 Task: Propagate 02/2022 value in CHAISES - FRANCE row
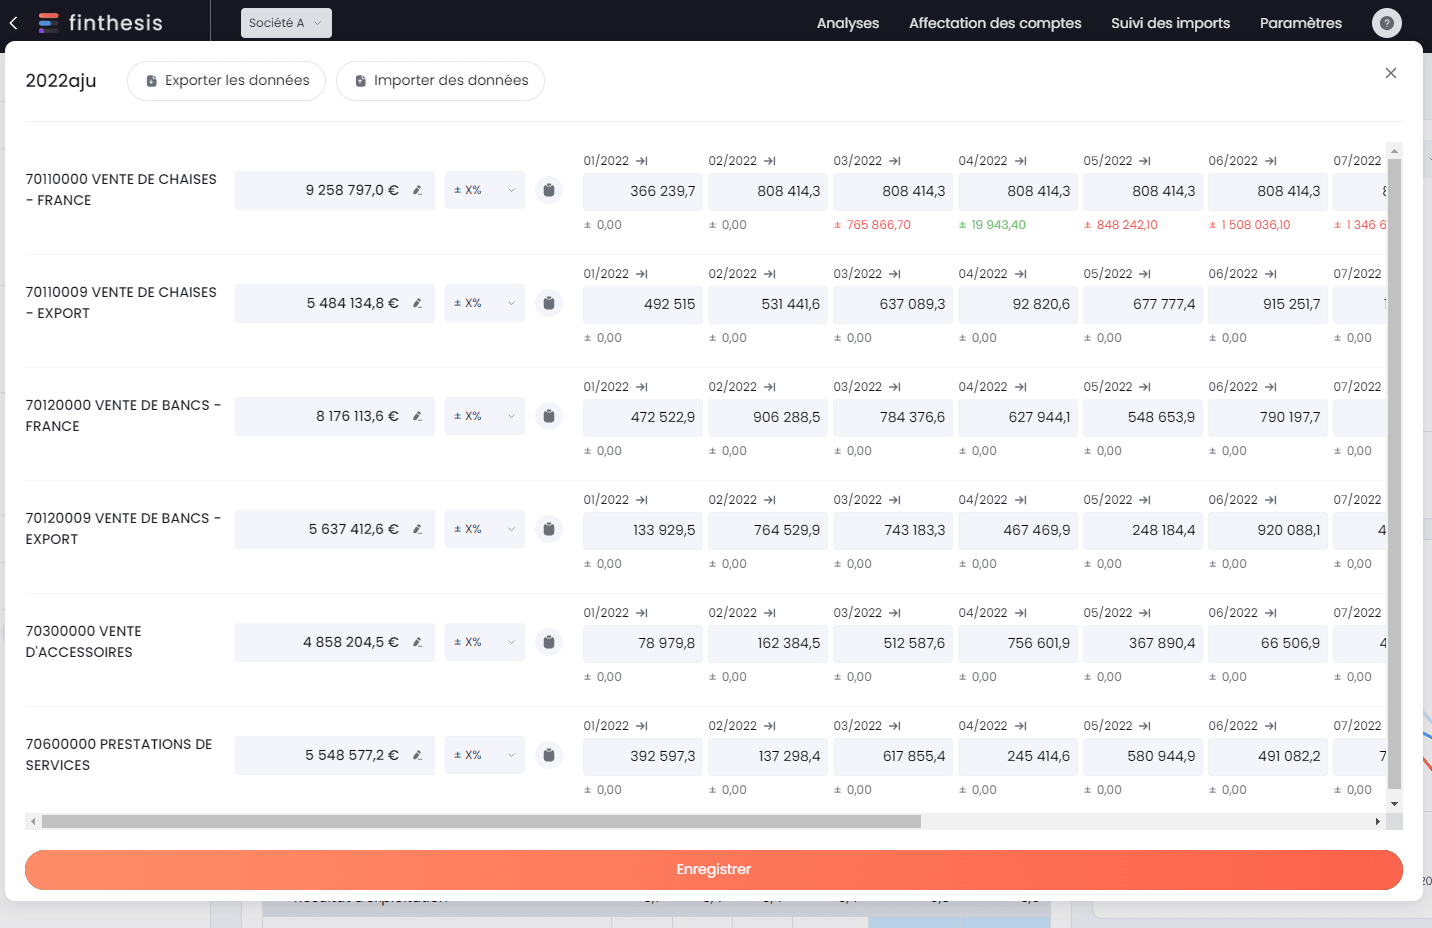point(770,161)
